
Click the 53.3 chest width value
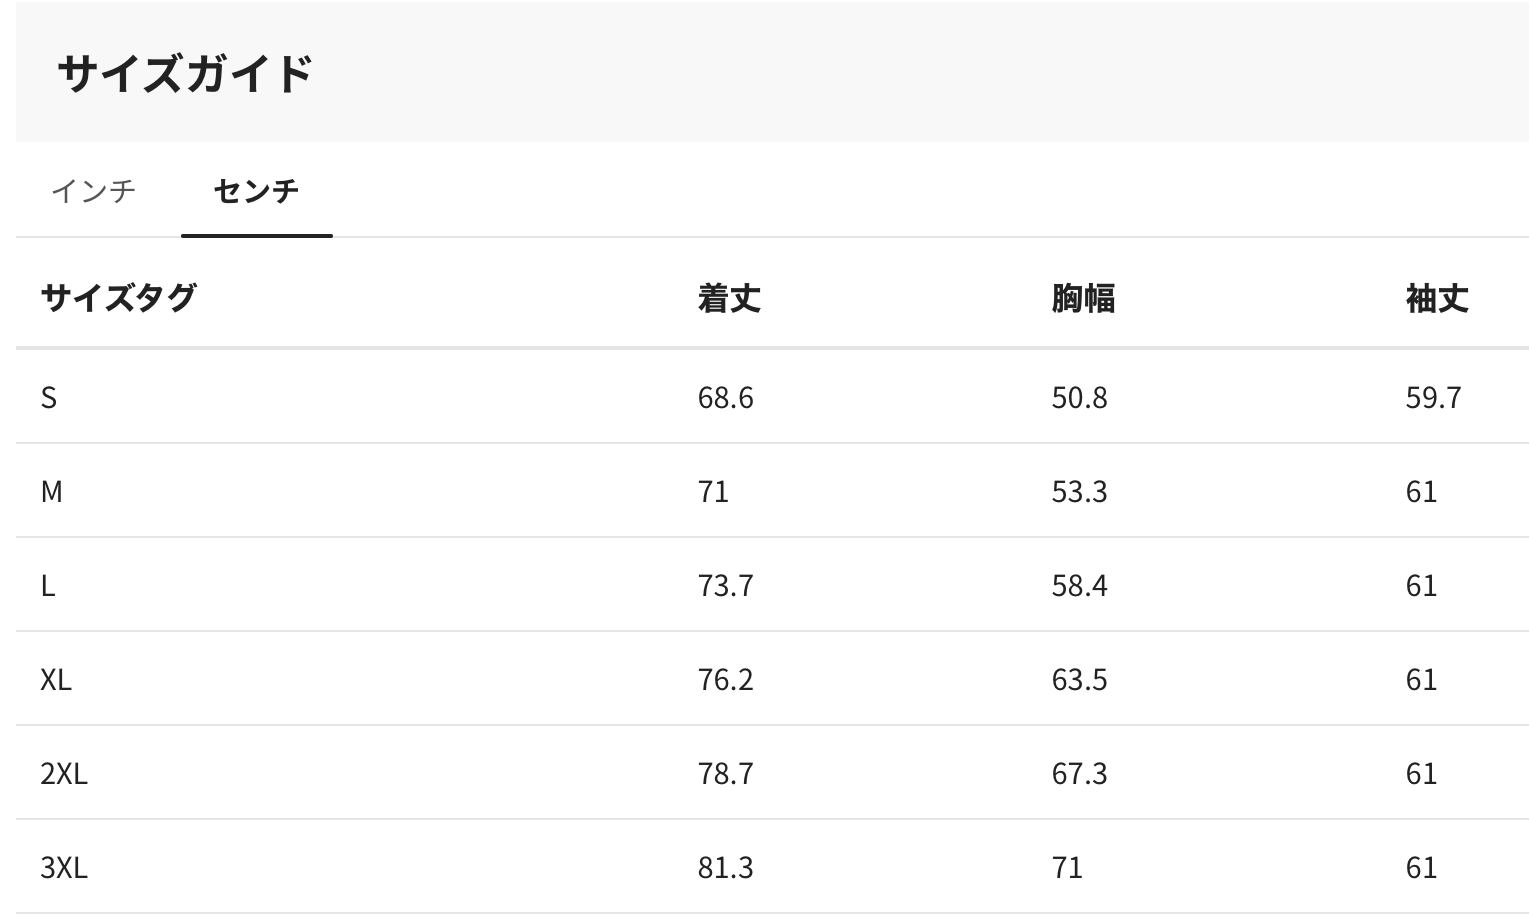click(x=1079, y=492)
